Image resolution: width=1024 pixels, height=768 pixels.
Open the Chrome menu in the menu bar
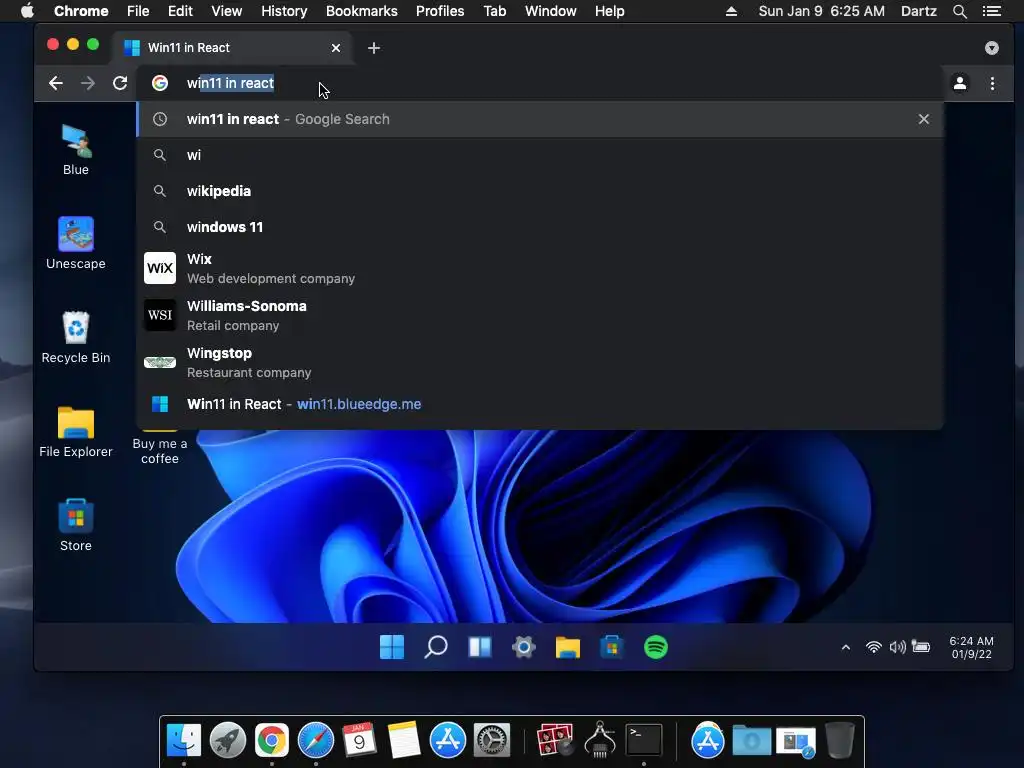81,11
